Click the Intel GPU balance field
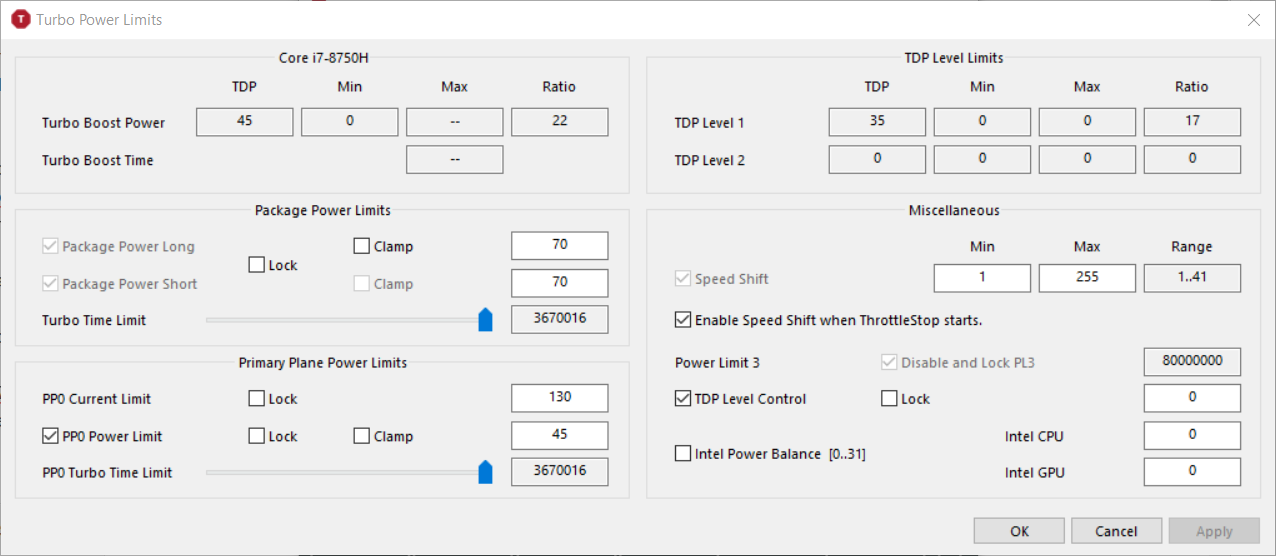Viewport: 1276px width, 556px height. pos(1192,472)
